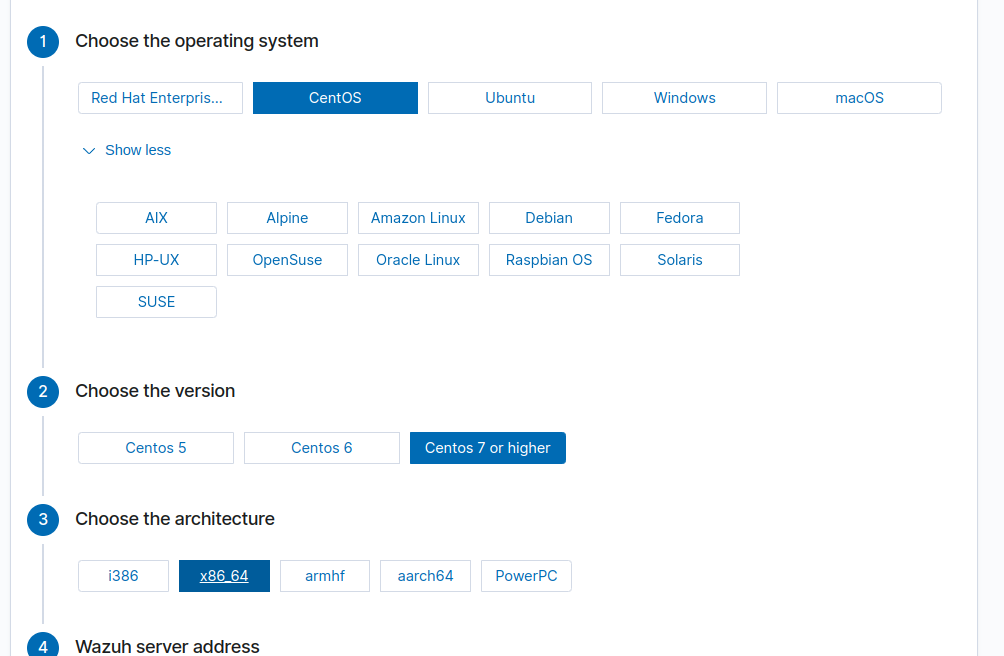Pick Raspbian OS option
This screenshot has width=1004, height=656.
click(549, 260)
